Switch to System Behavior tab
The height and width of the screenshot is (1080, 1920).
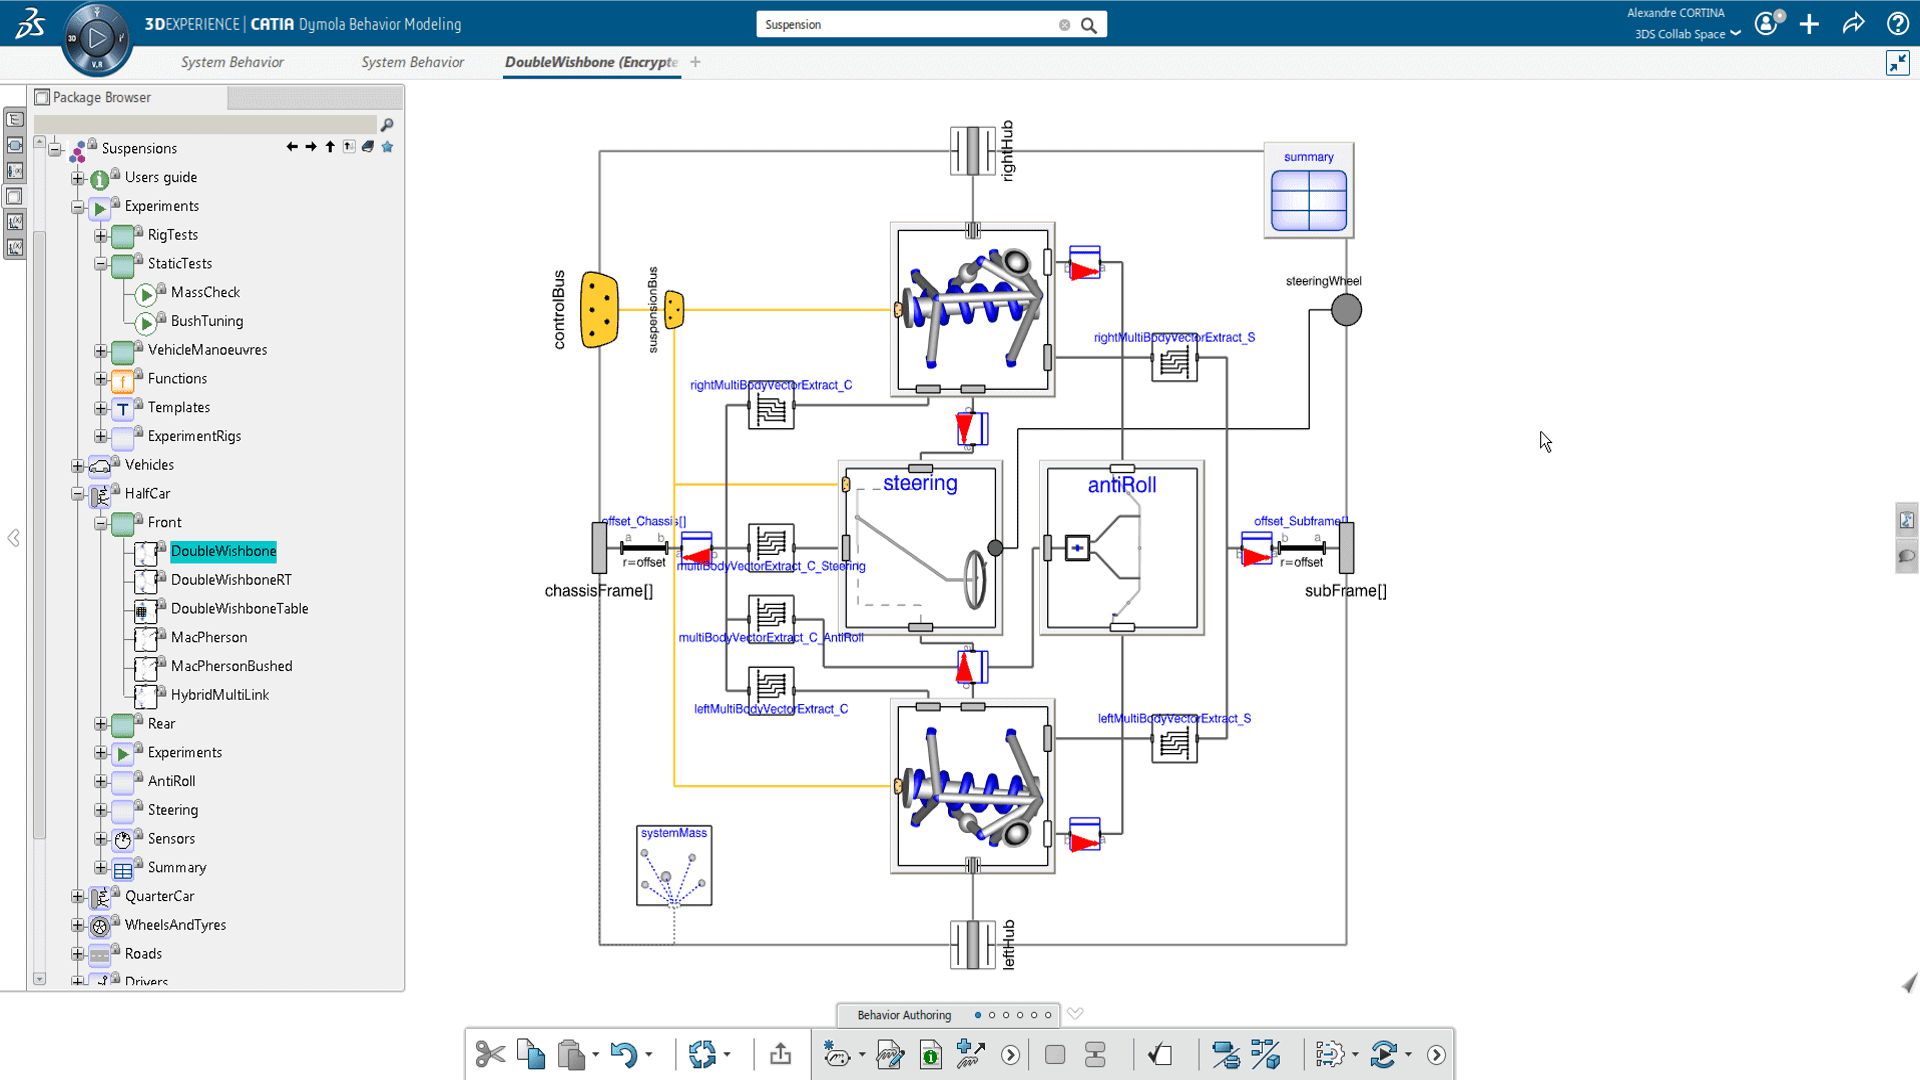pos(231,62)
